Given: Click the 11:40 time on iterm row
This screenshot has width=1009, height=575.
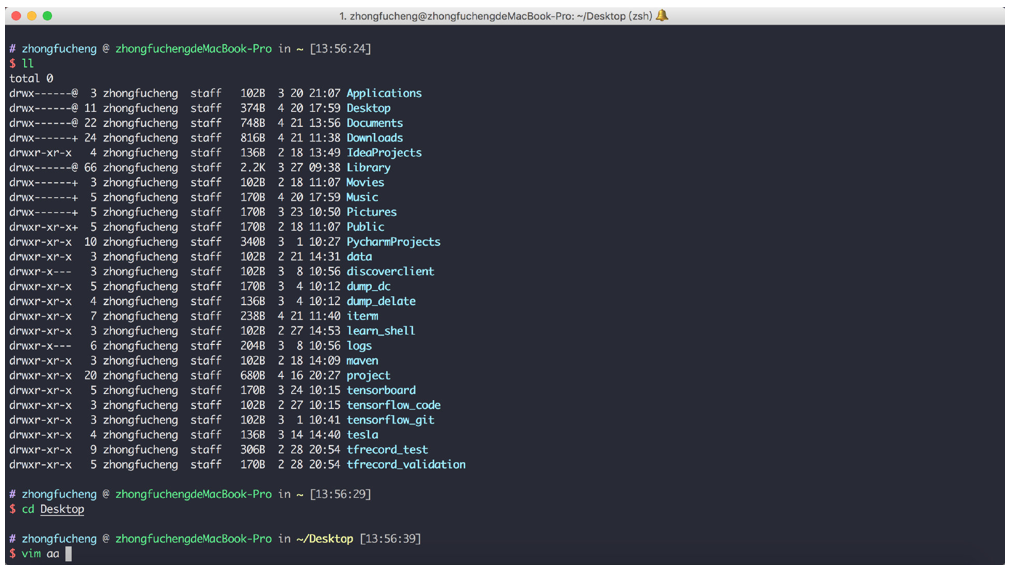Looking at the screenshot, I should pyautogui.click(x=325, y=316).
